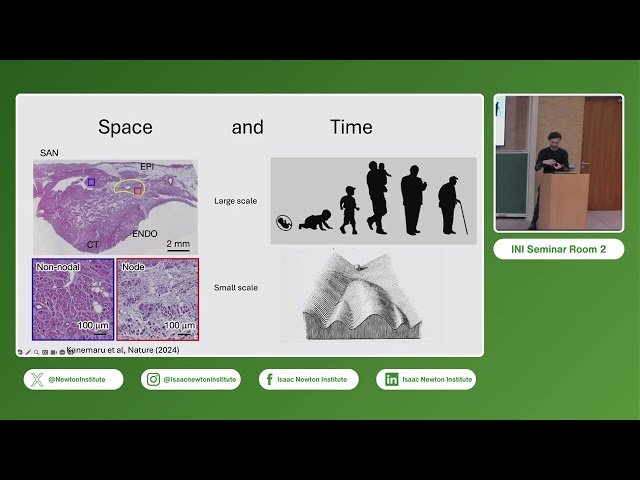The image size is (640, 480).
Task: Click the magnifier zoom icon on slide
Action: [36, 352]
